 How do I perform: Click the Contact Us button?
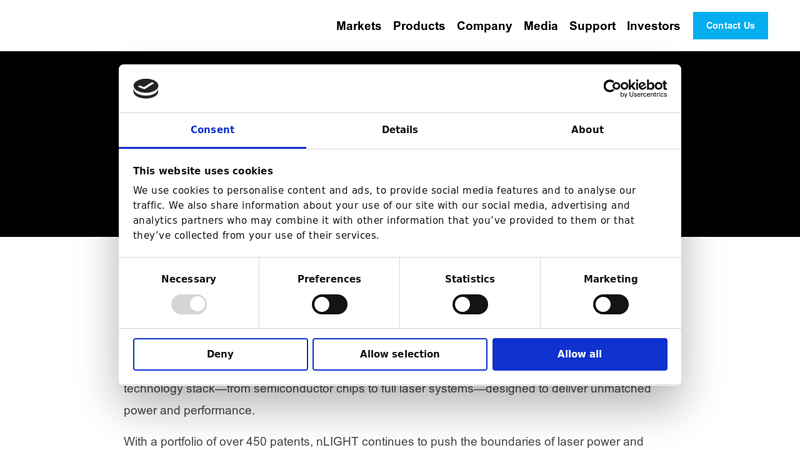pyautogui.click(x=730, y=26)
